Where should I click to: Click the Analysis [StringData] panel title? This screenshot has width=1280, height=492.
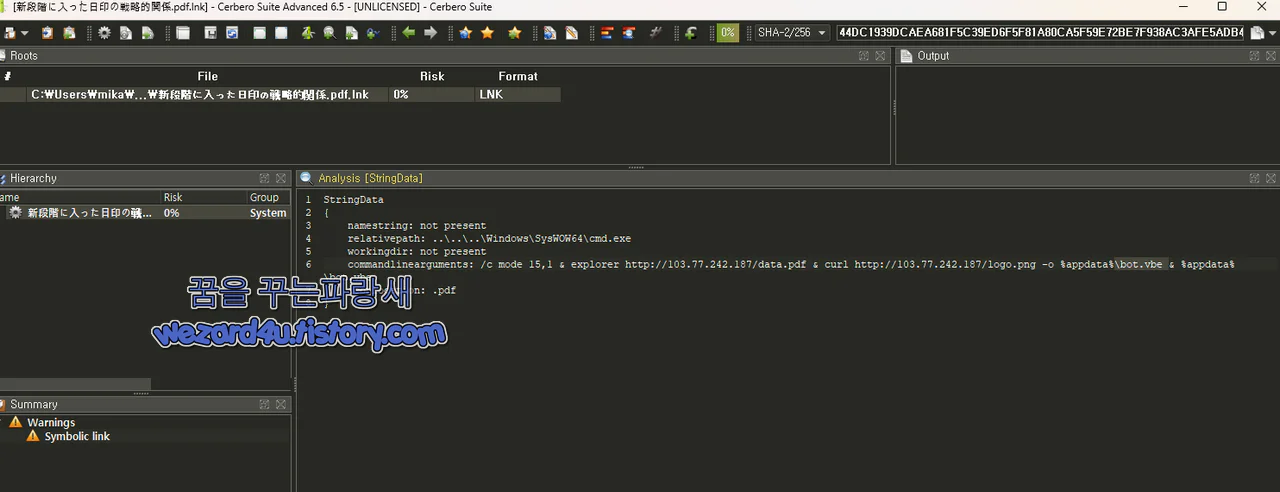[x=370, y=178]
